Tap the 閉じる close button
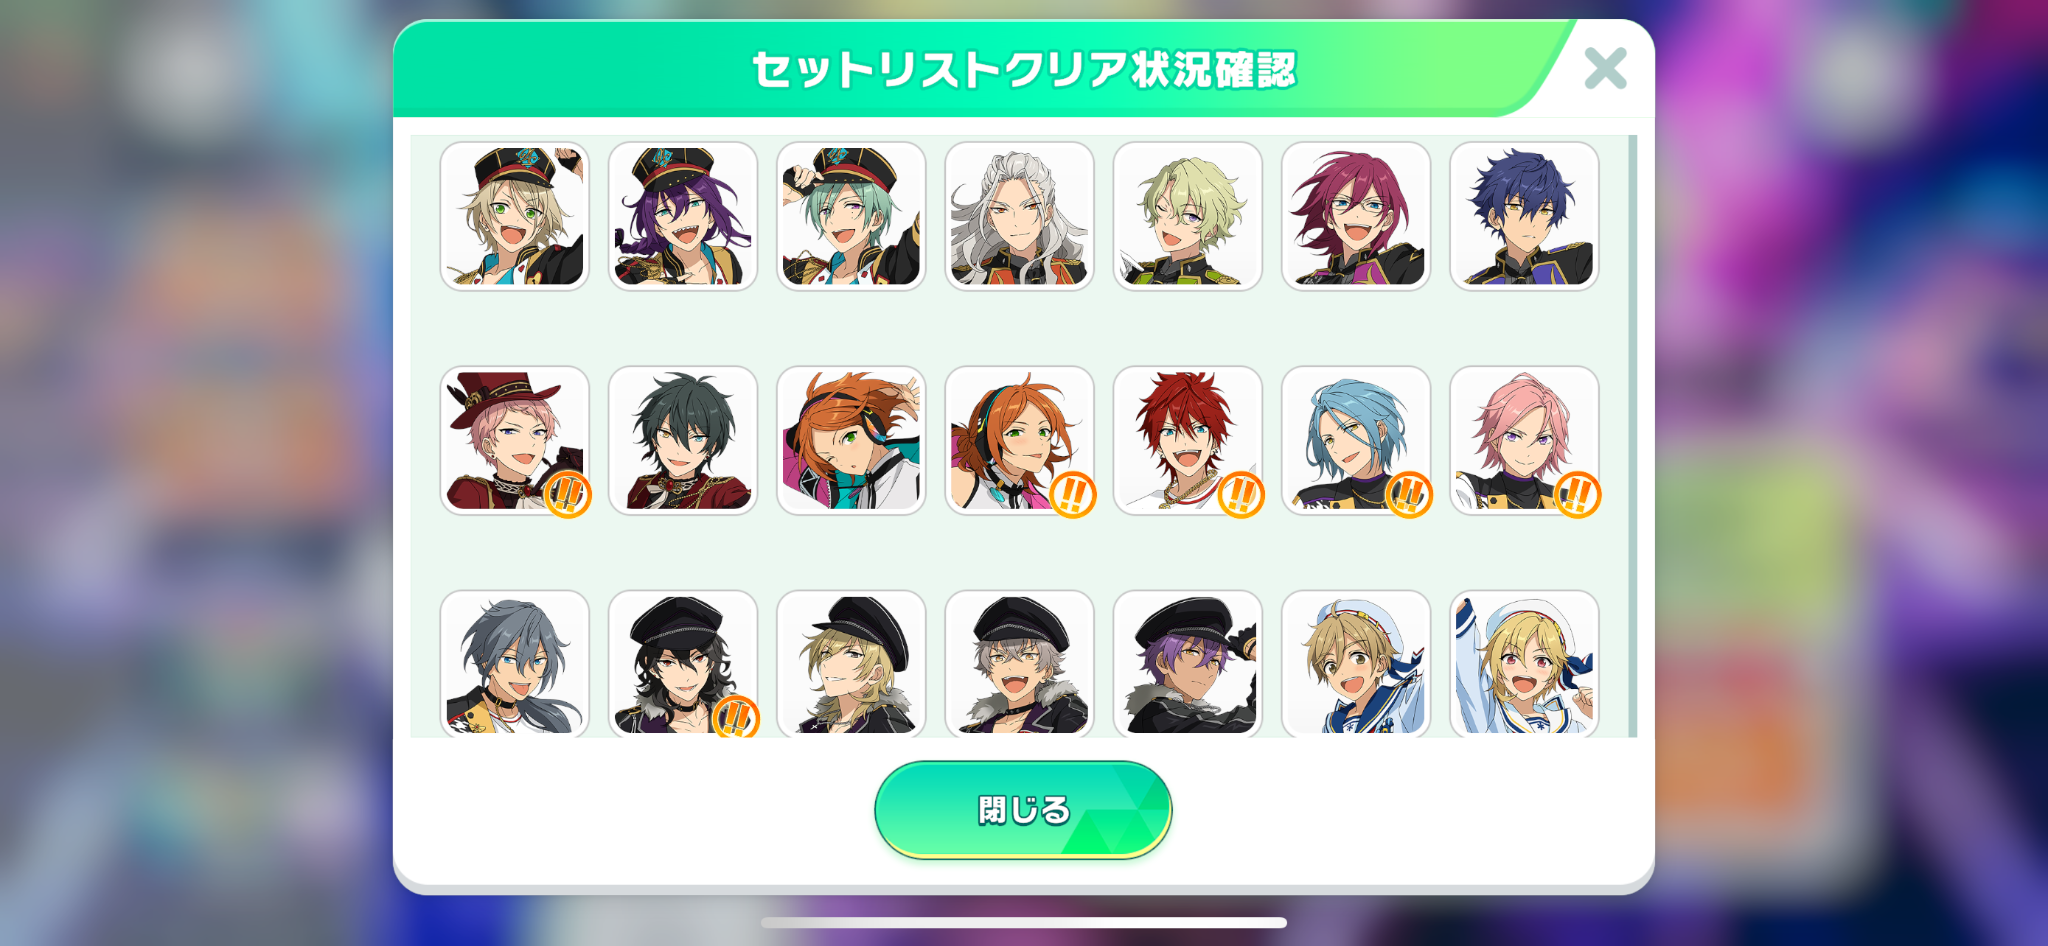The image size is (2048, 946). point(1023,810)
